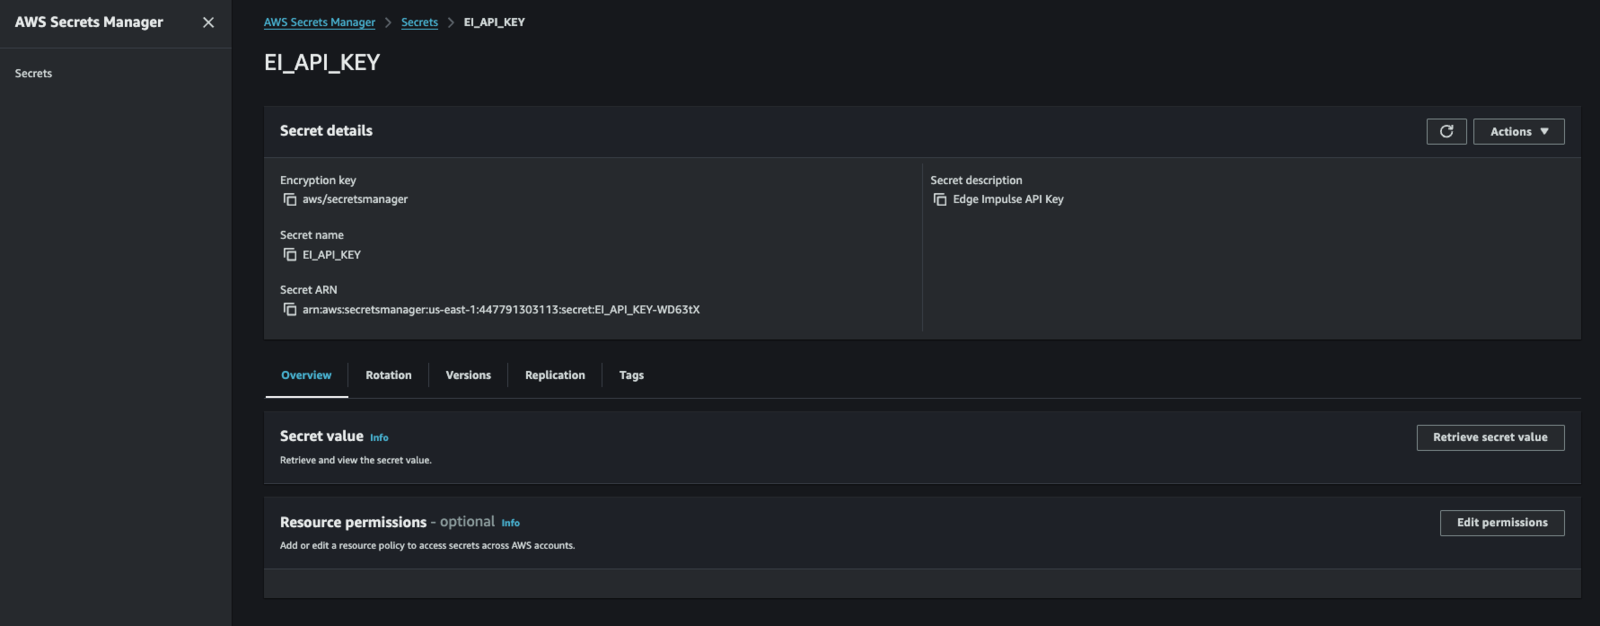This screenshot has height=626, width=1600.
Task: Copy the secret description Edge Impulse API Key
Action: (x=940, y=200)
